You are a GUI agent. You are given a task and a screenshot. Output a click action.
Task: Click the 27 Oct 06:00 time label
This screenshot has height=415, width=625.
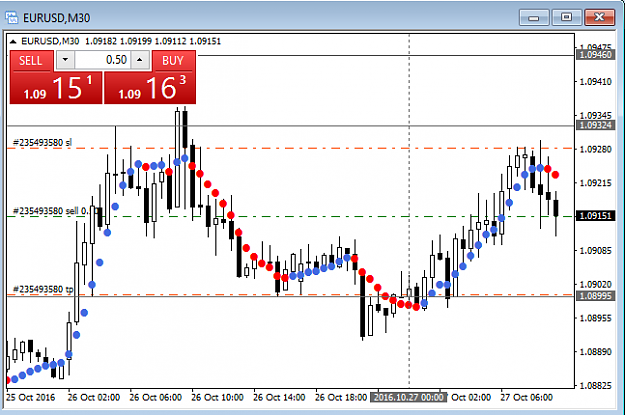526,397
